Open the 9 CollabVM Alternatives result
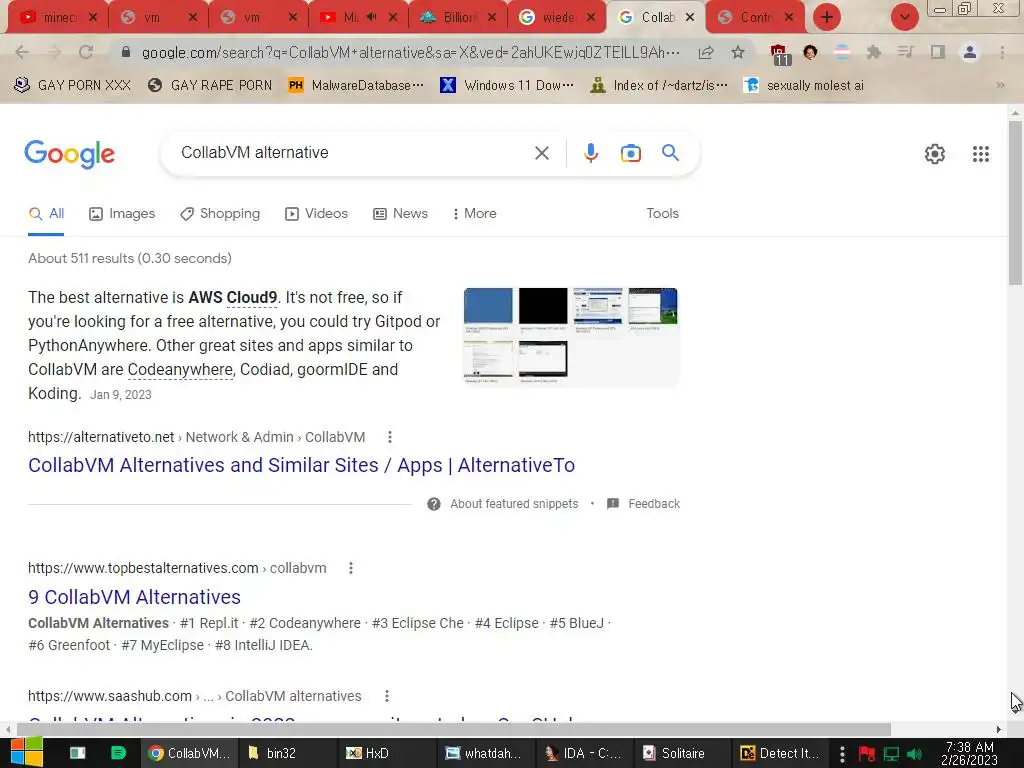 135,597
